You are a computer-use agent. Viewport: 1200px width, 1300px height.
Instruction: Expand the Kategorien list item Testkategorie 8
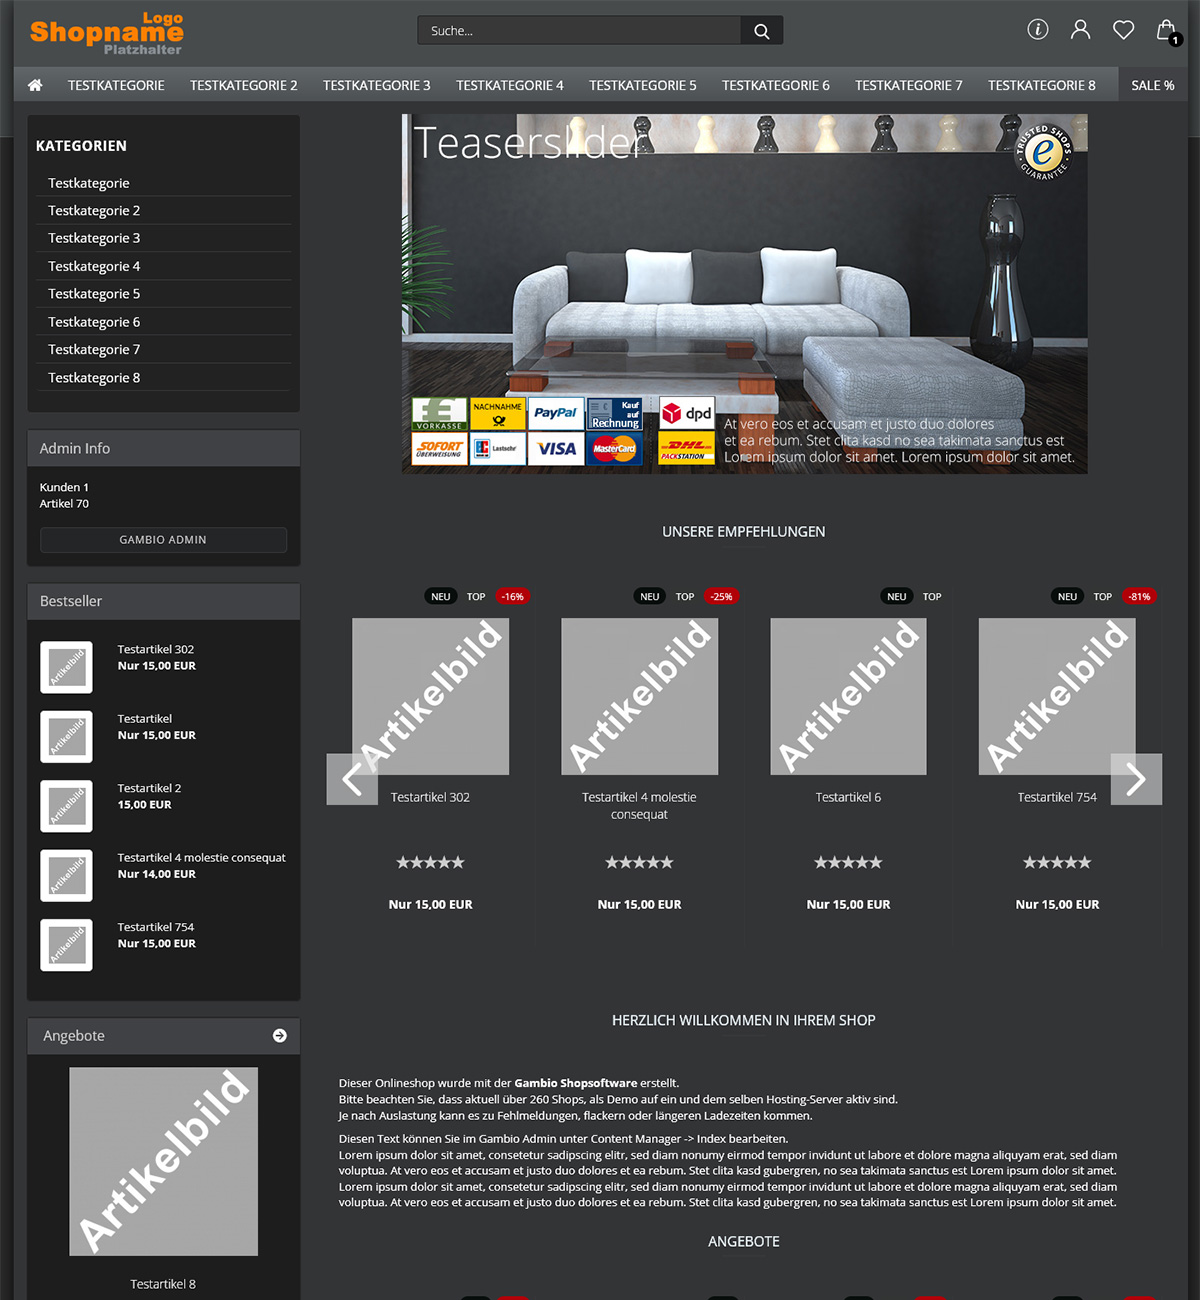(95, 377)
